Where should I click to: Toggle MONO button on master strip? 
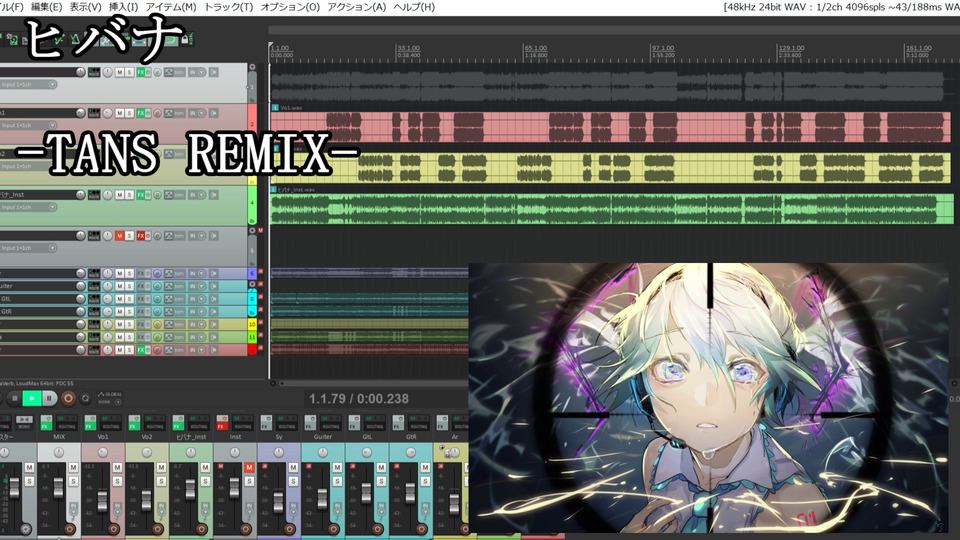24,422
